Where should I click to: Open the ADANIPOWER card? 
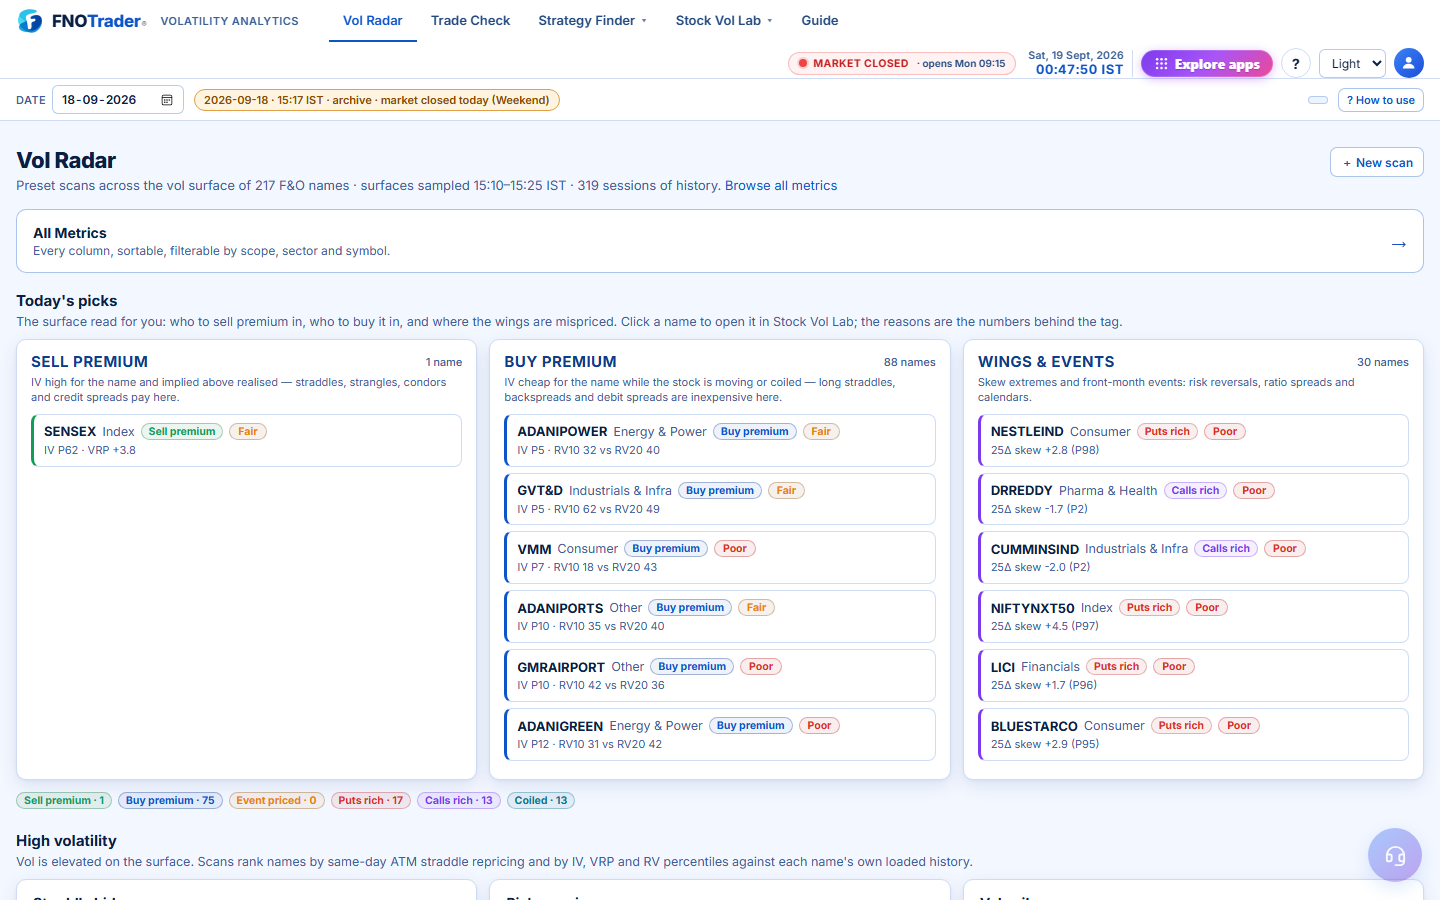(720, 440)
